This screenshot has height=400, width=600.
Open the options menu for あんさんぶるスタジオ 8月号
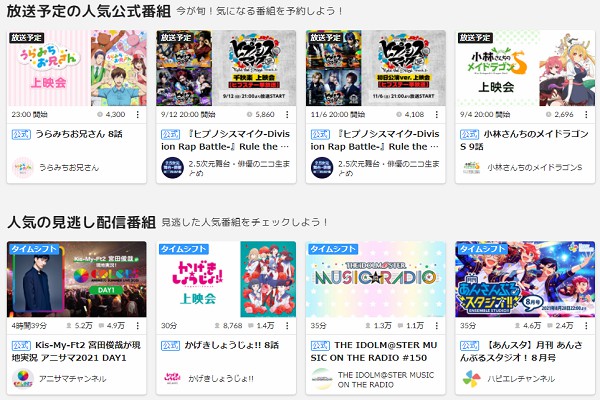pyautogui.click(x=586, y=326)
